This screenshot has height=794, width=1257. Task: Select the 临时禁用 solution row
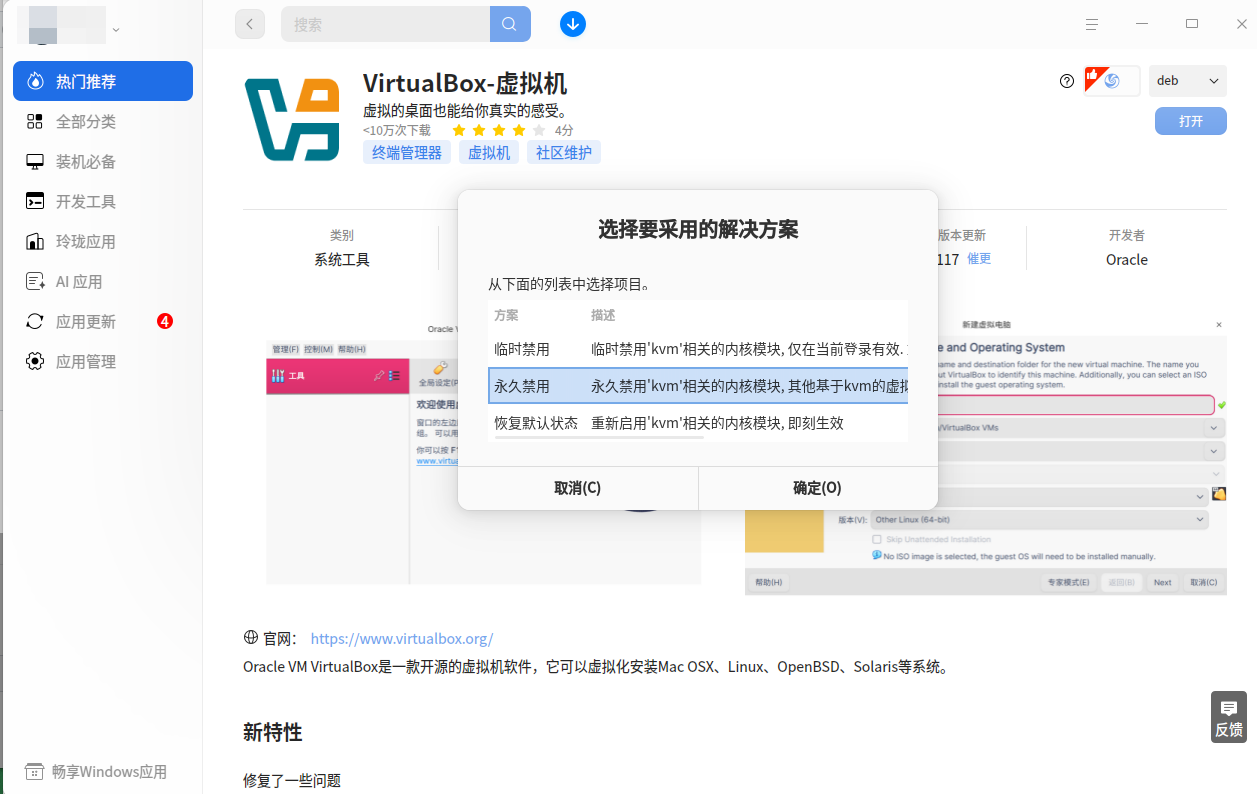698,350
